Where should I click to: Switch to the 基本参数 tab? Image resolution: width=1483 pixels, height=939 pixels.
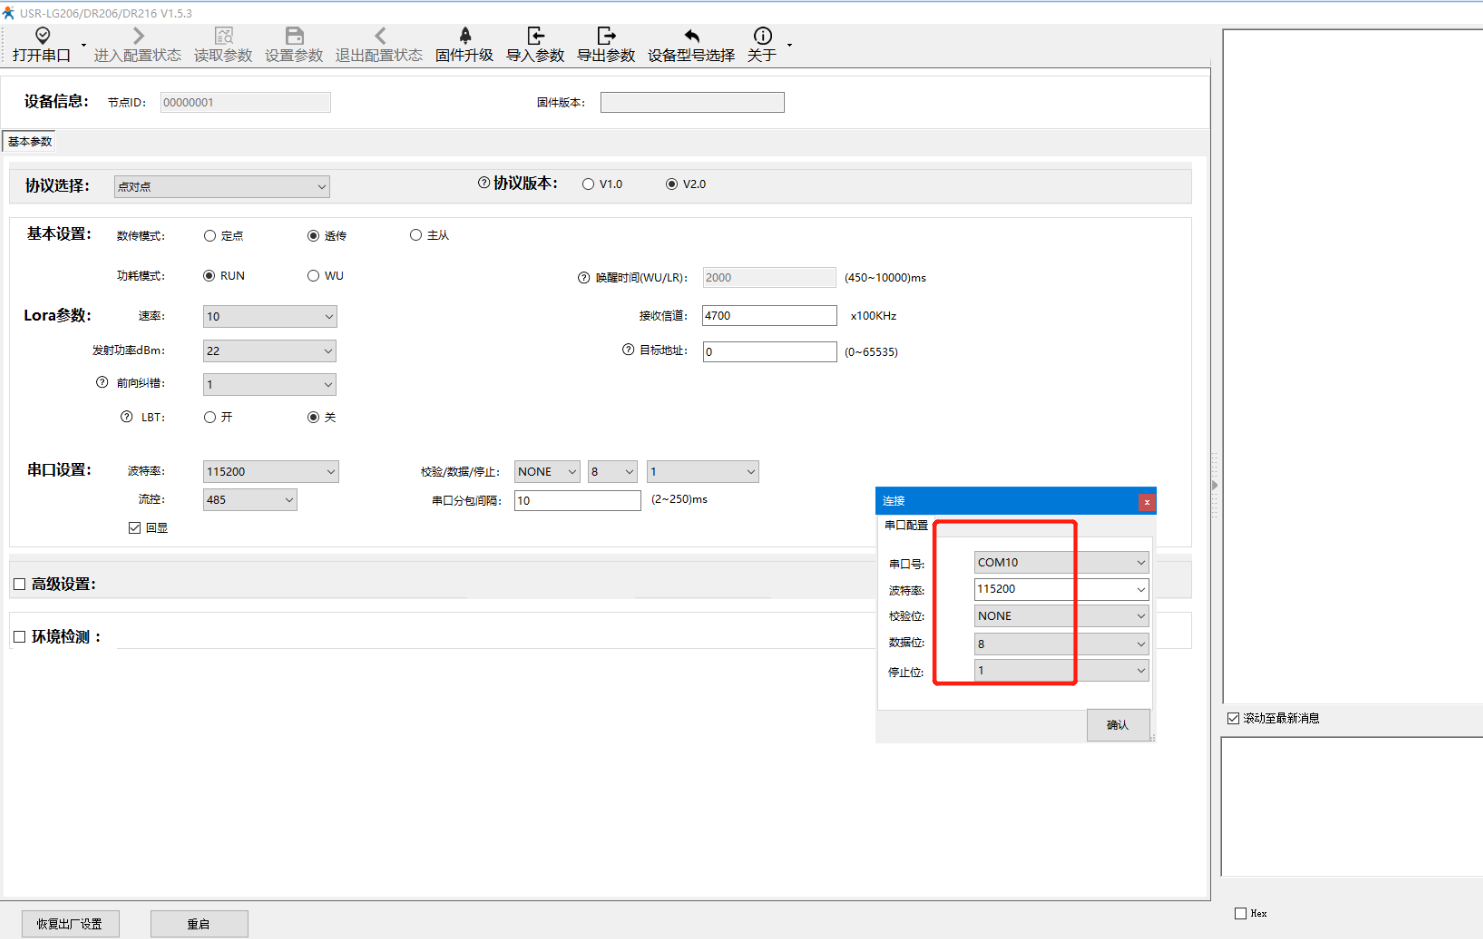pyautogui.click(x=30, y=142)
